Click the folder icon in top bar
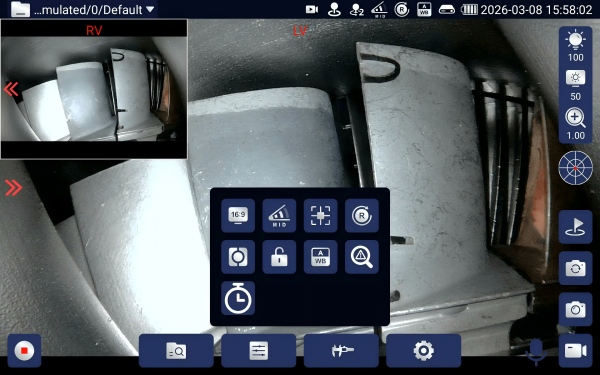Image resolution: width=600 pixels, height=375 pixels. [x=20, y=9]
